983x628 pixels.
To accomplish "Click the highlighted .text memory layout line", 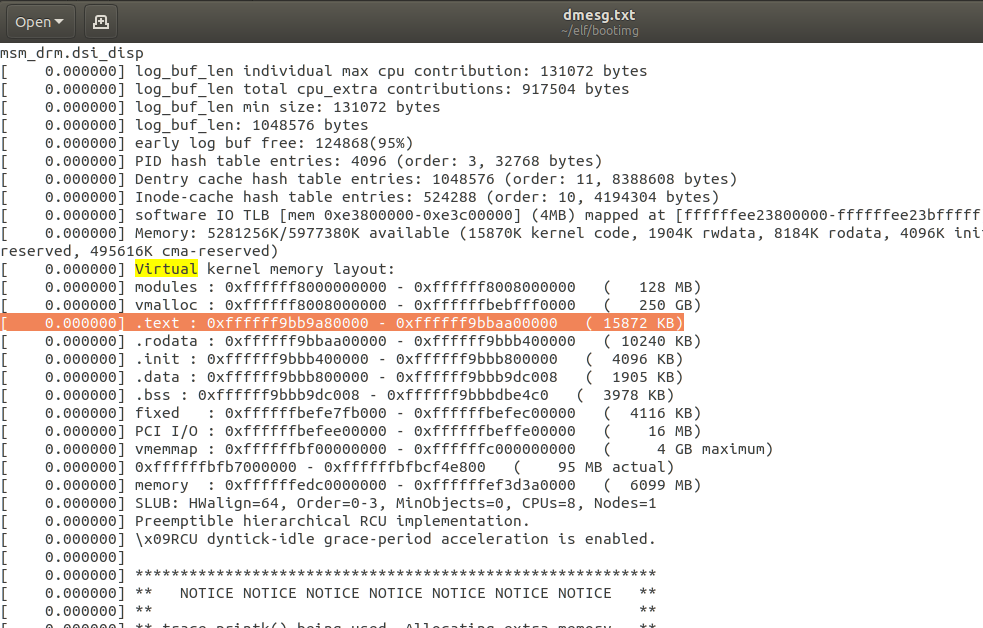I will (x=300, y=322).
